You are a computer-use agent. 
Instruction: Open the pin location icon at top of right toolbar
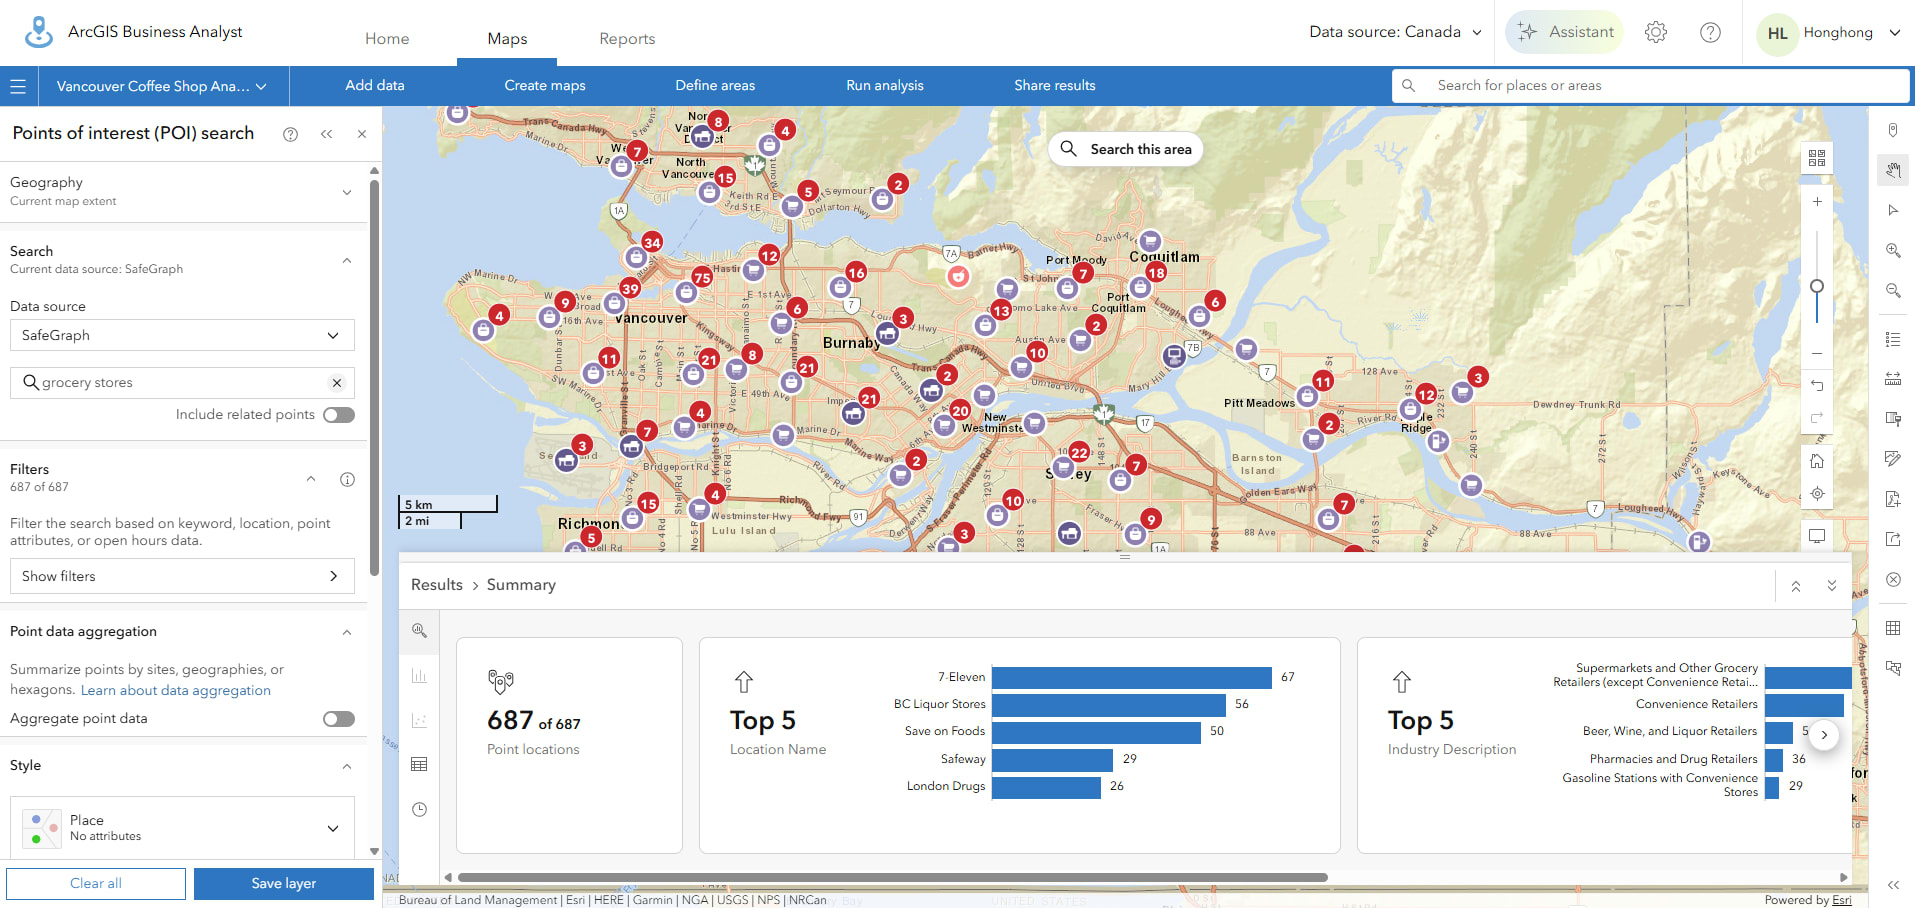pos(1893,130)
